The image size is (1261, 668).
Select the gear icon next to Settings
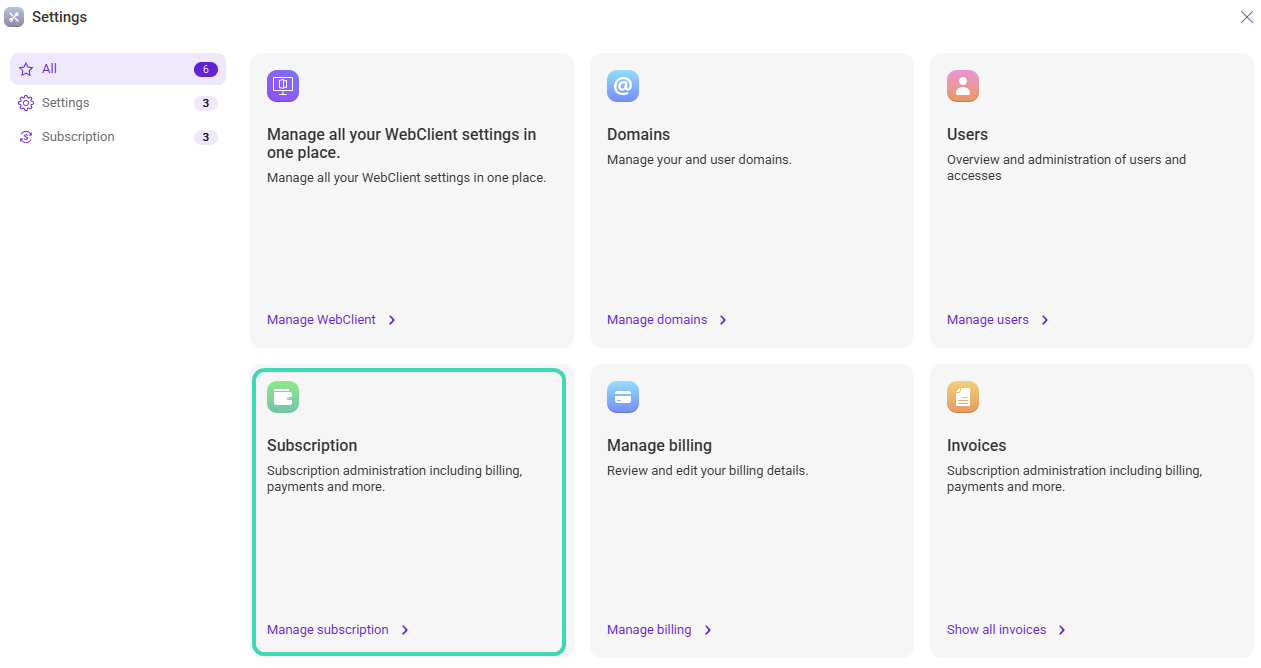25,102
